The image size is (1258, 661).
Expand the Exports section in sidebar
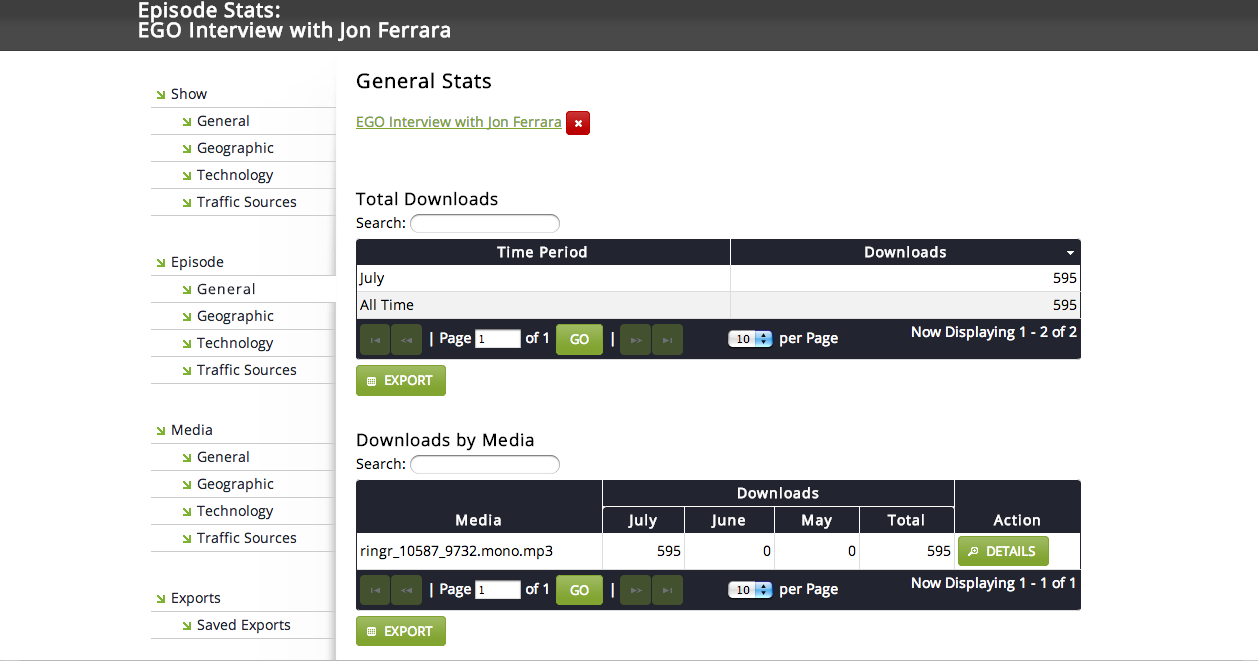[x=195, y=598]
